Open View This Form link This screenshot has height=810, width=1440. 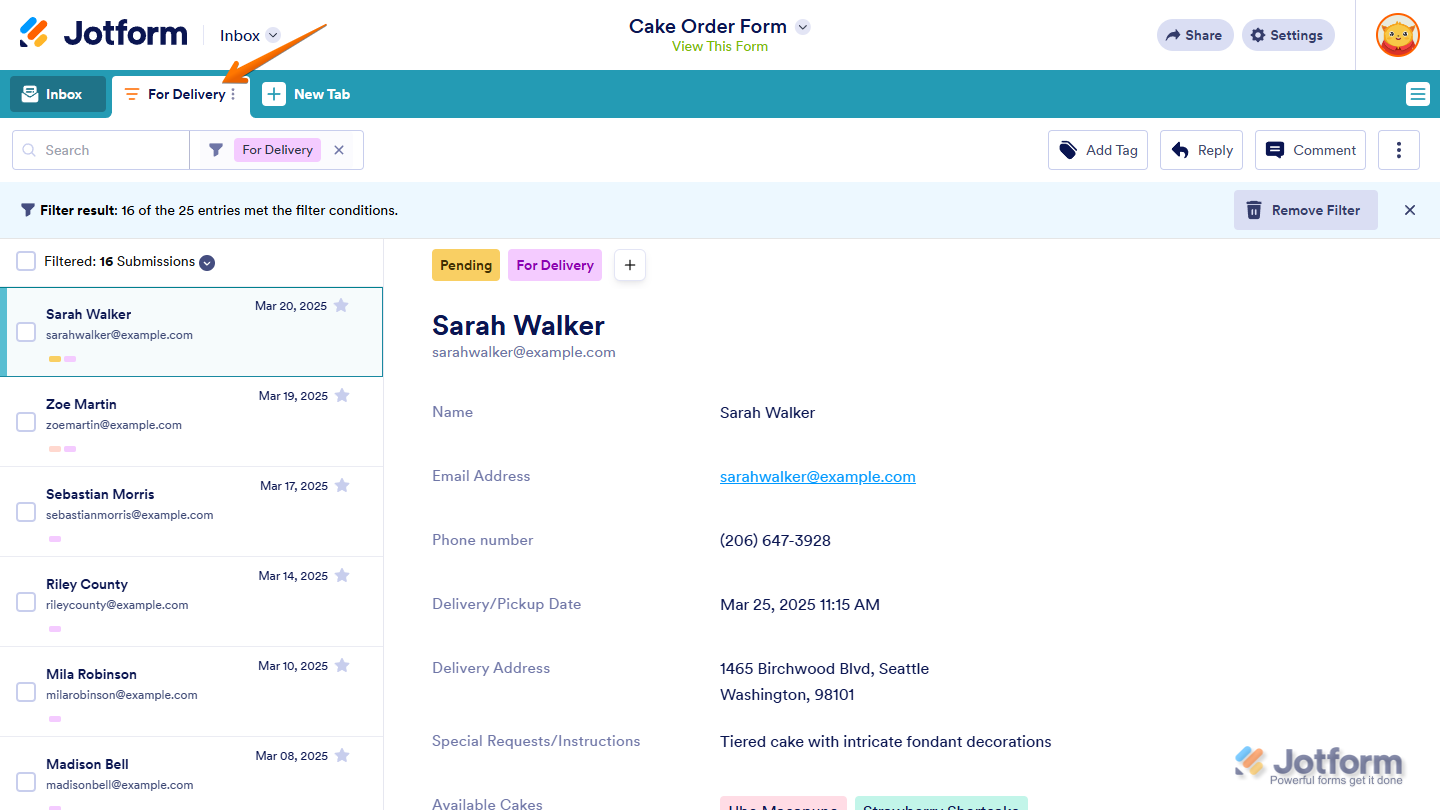pyautogui.click(x=719, y=46)
